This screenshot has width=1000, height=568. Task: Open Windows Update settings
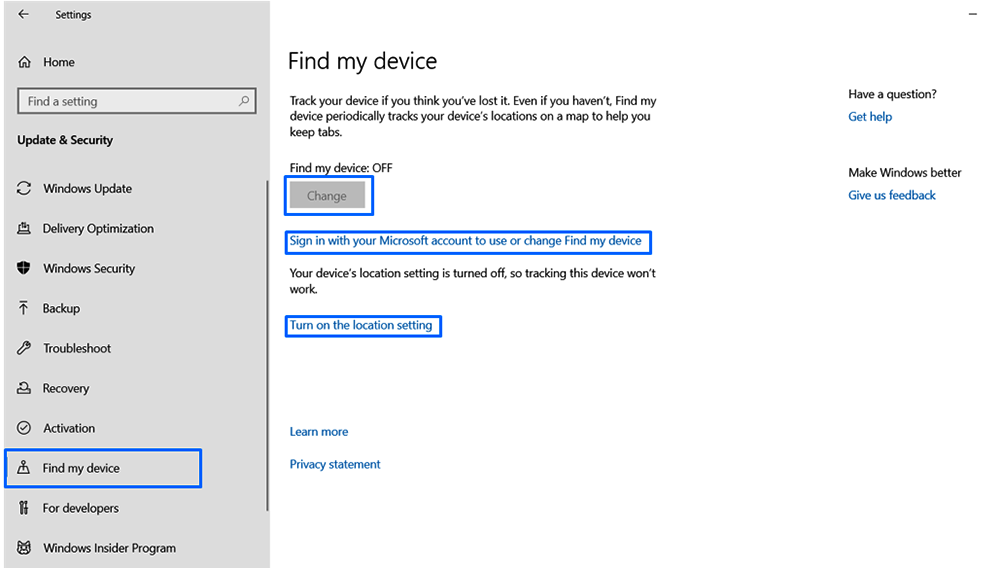coord(87,189)
